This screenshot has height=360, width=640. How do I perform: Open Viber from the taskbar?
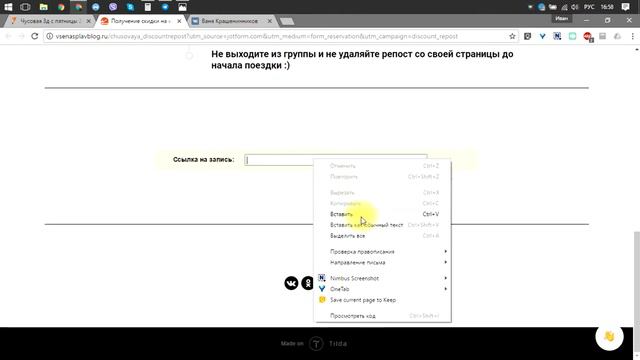click(x=113, y=7)
